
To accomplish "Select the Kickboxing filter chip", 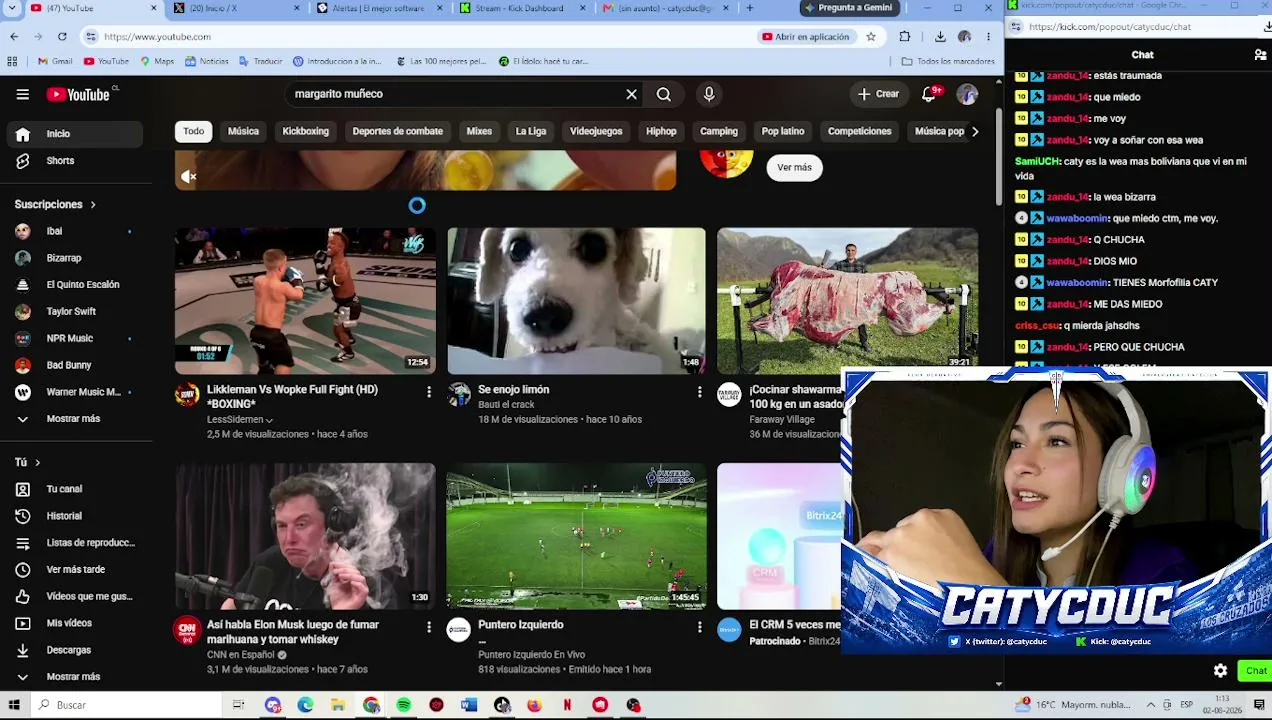I will click(x=306, y=131).
